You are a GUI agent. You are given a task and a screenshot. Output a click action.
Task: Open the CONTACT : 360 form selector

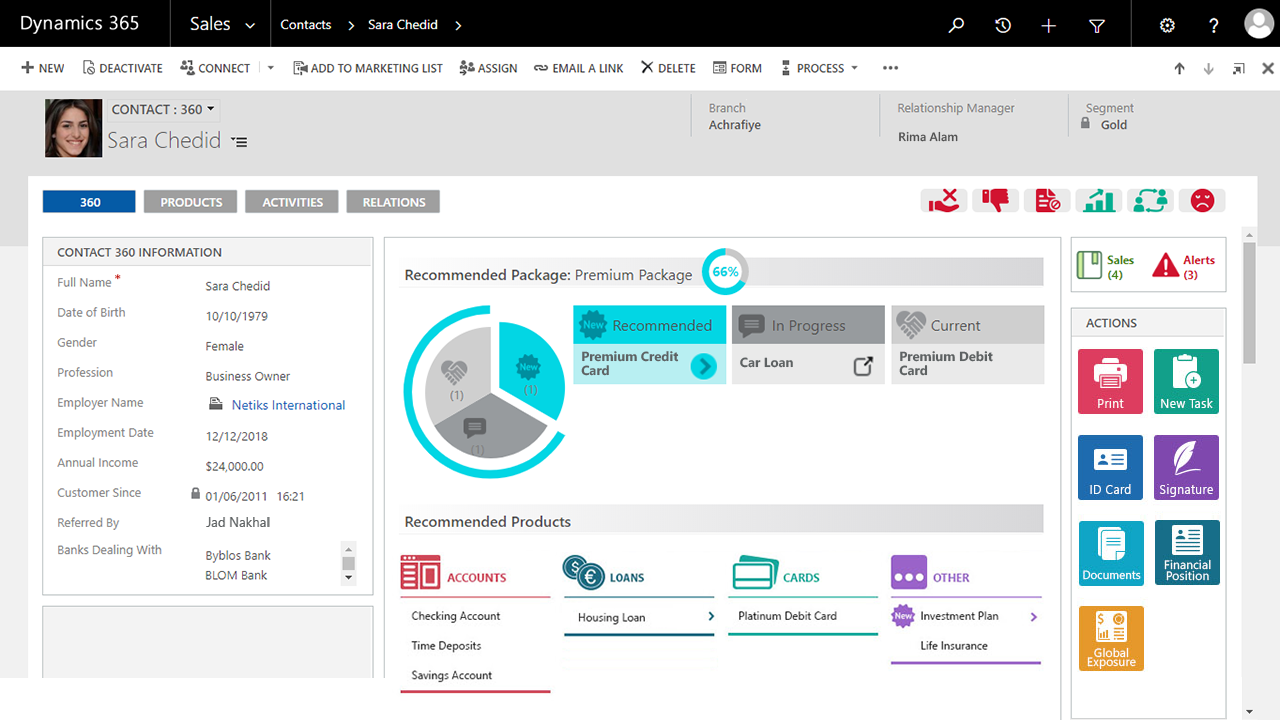click(163, 109)
